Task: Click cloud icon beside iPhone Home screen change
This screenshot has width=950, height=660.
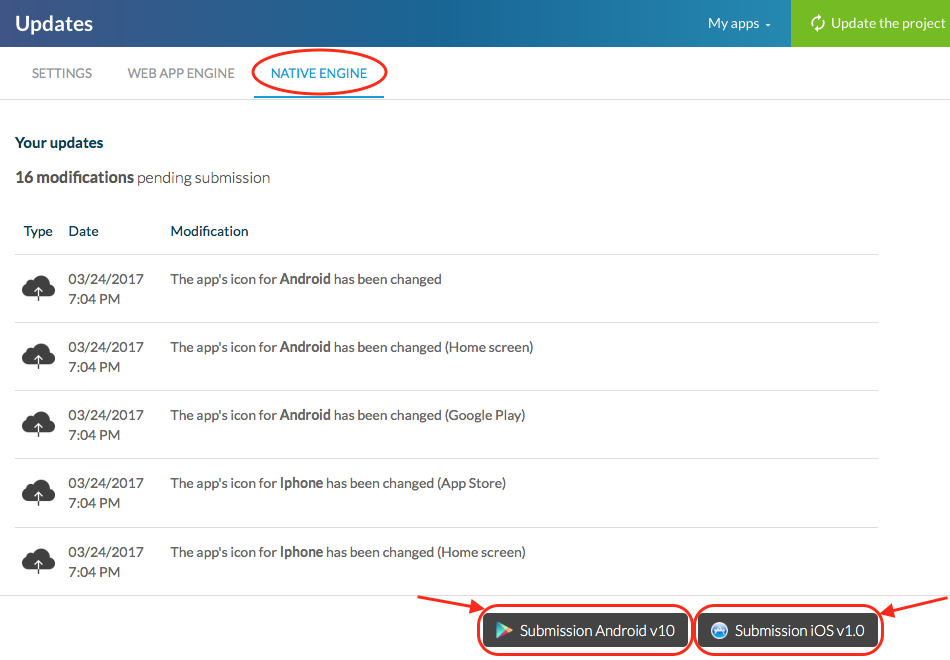Action: [38, 561]
